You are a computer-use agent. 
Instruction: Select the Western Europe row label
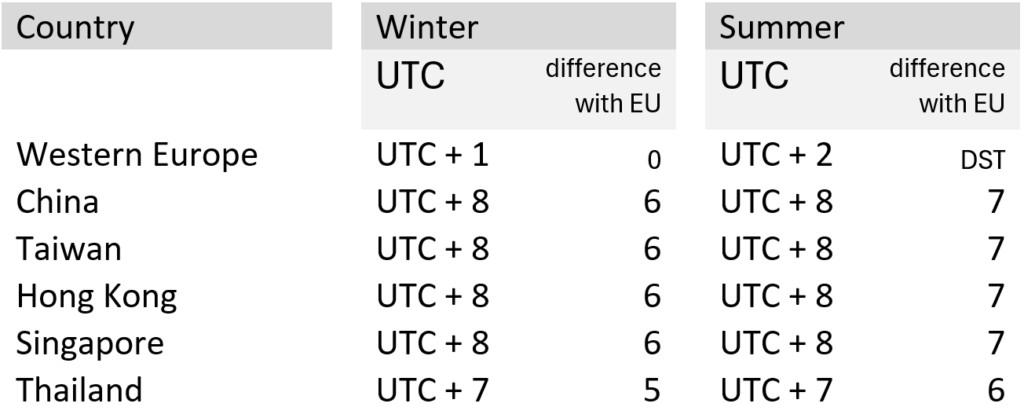[x=137, y=155]
